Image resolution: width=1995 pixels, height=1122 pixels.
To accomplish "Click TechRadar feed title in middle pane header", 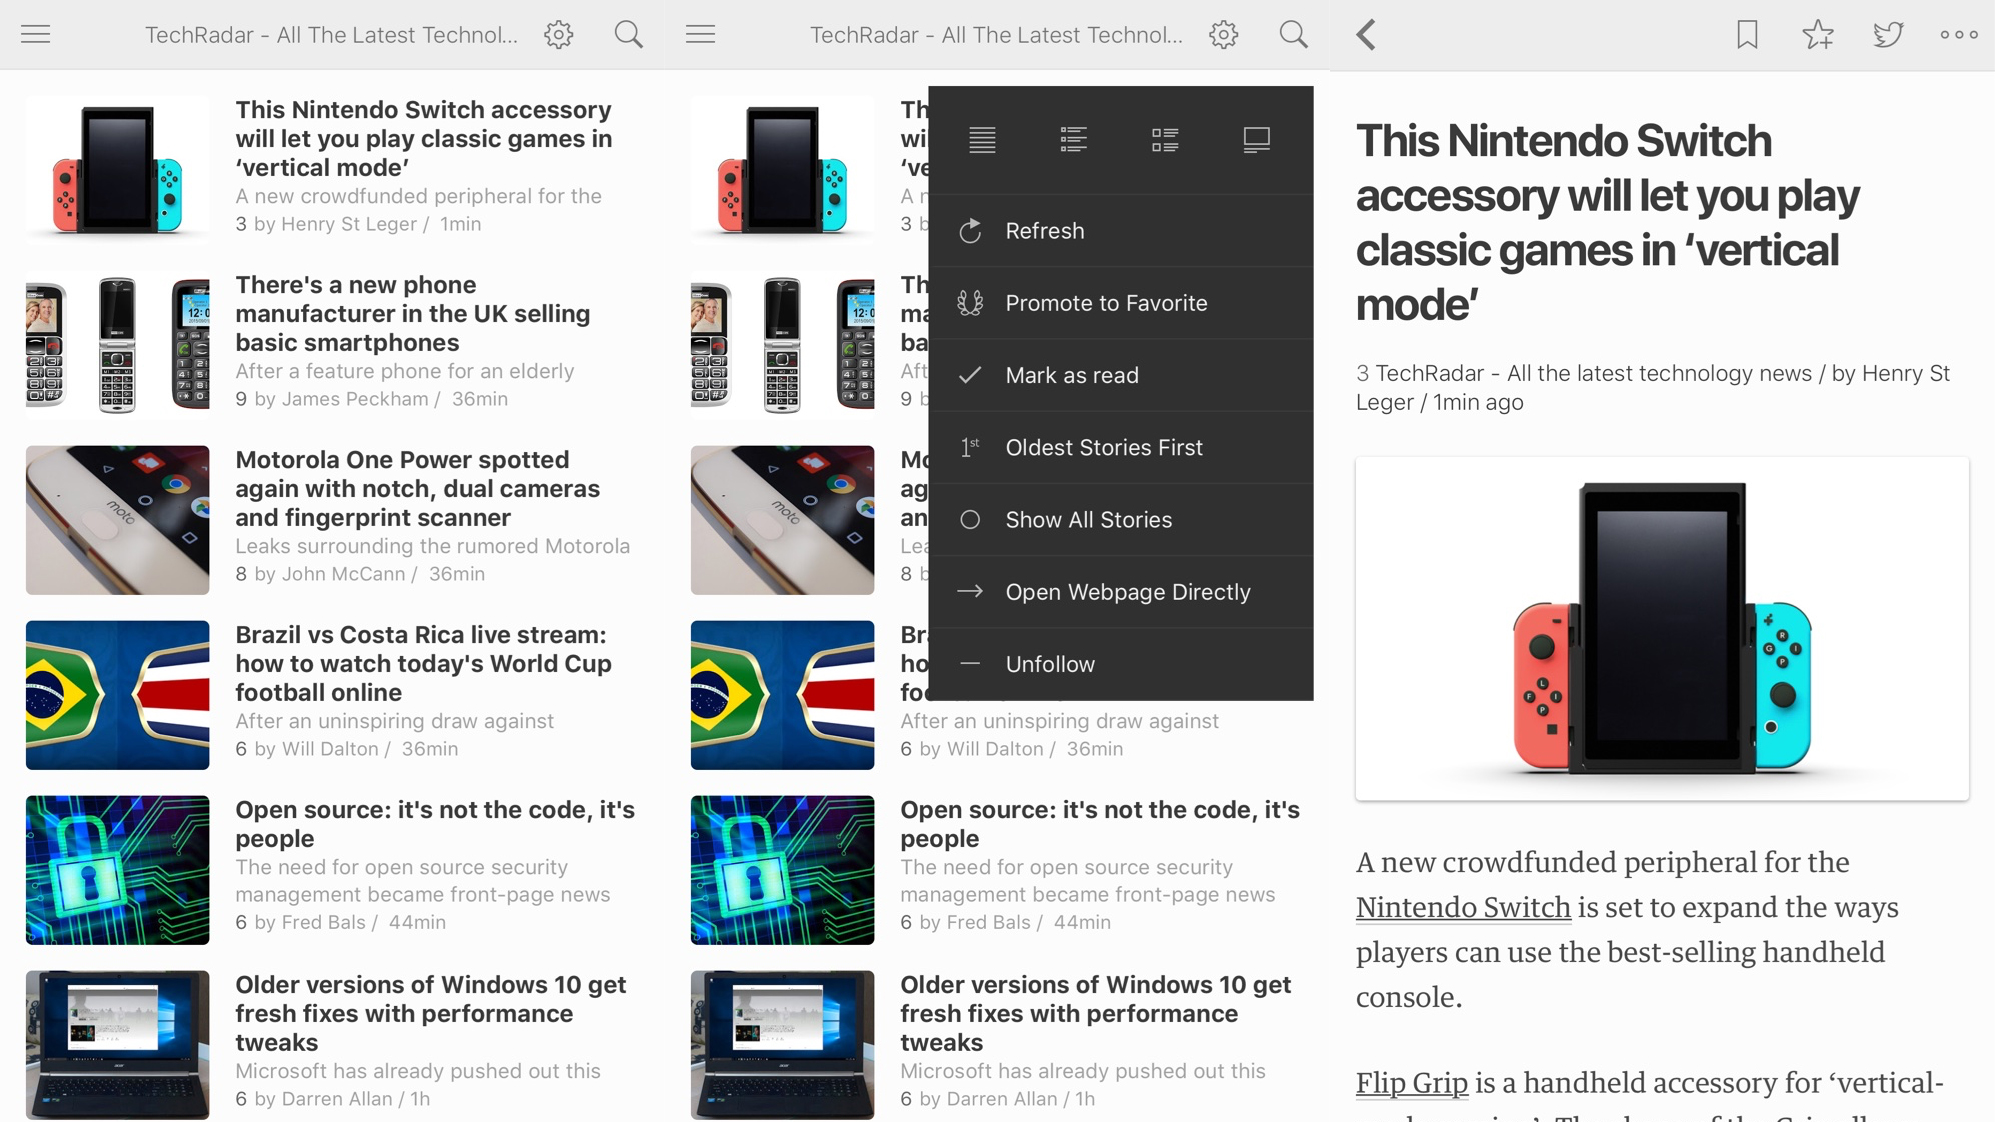I will click(x=996, y=35).
